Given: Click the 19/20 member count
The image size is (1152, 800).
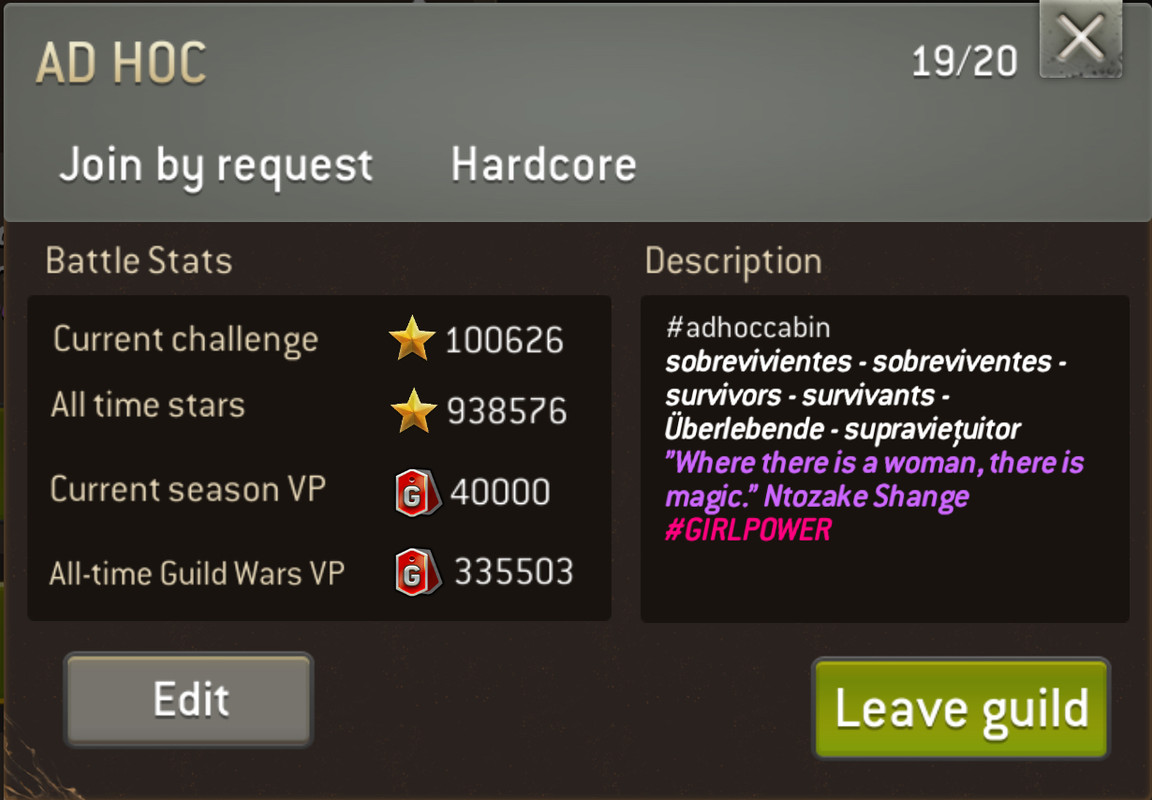Looking at the screenshot, I should (x=964, y=61).
